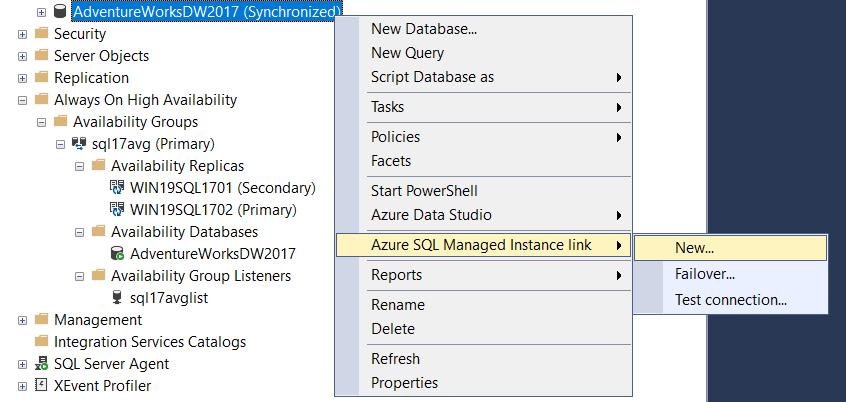Select the Integration Services Catalogs text label

point(150,342)
